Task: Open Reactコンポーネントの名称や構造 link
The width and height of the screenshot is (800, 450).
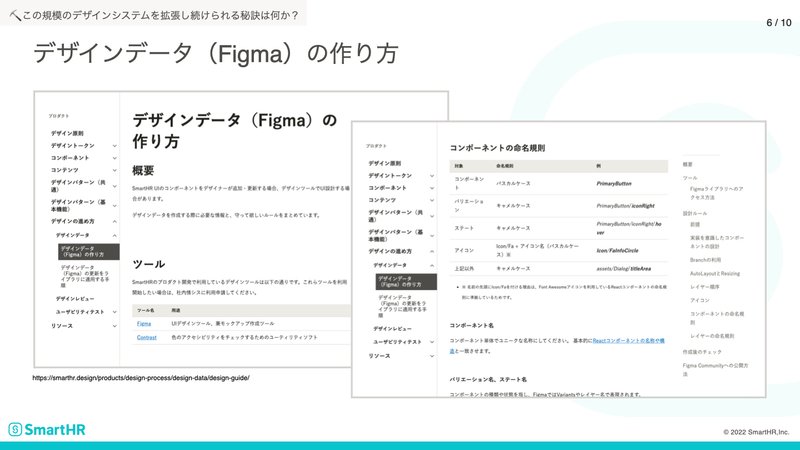Action: 628,341
